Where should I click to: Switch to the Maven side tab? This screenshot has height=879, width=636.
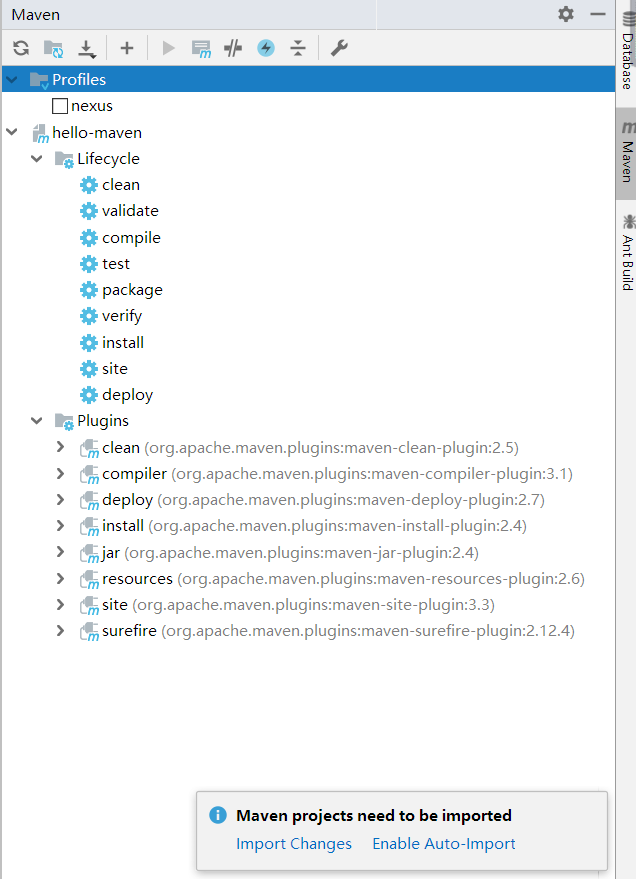[627, 153]
